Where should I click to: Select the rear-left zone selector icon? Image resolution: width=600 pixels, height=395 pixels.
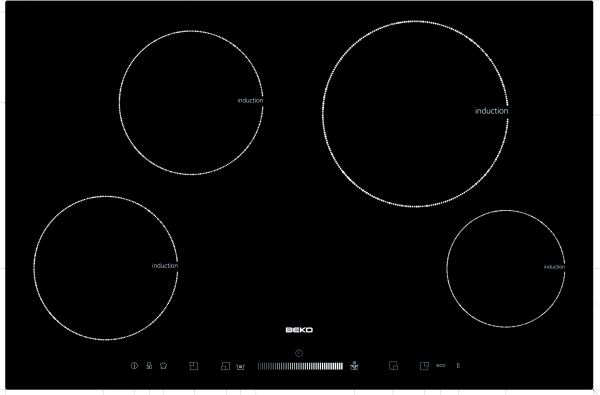pyautogui.click(x=194, y=366)
